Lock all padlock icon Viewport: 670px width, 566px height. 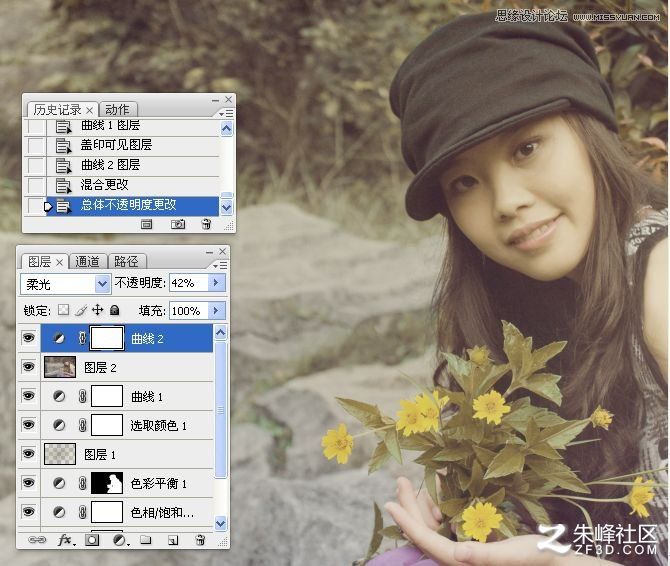[114, 310]
